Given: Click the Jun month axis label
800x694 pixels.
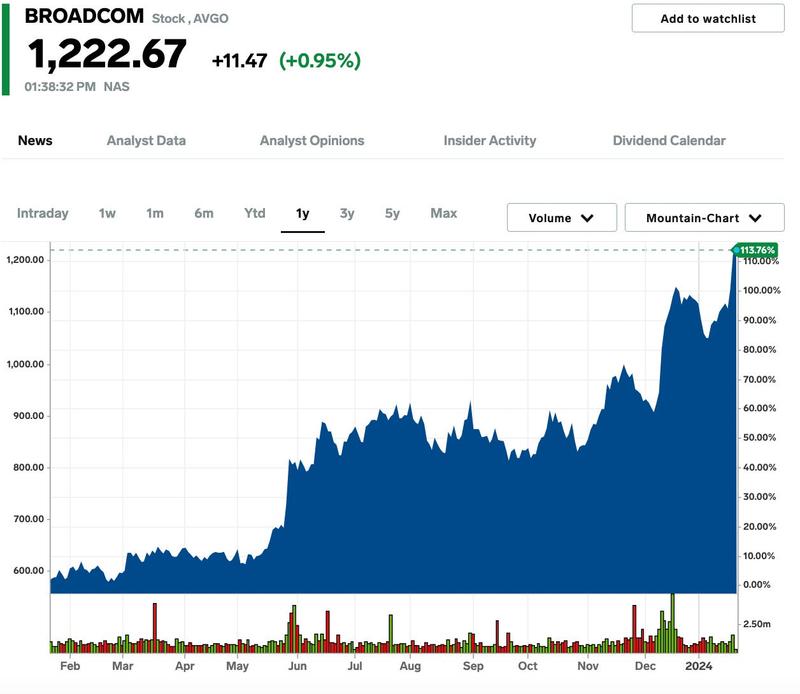Looking at the screenshot, I should tap(297, 666).
